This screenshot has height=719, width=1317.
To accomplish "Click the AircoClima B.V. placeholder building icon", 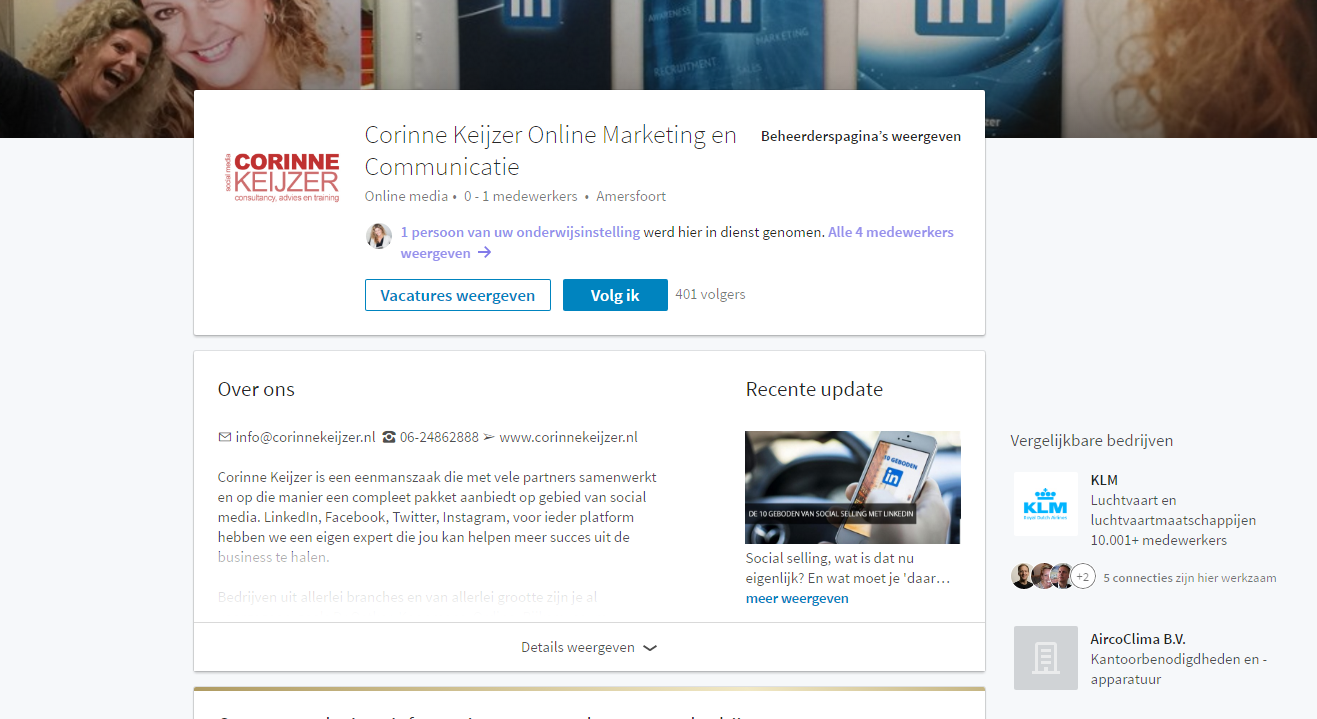I will click(1046, 658).
